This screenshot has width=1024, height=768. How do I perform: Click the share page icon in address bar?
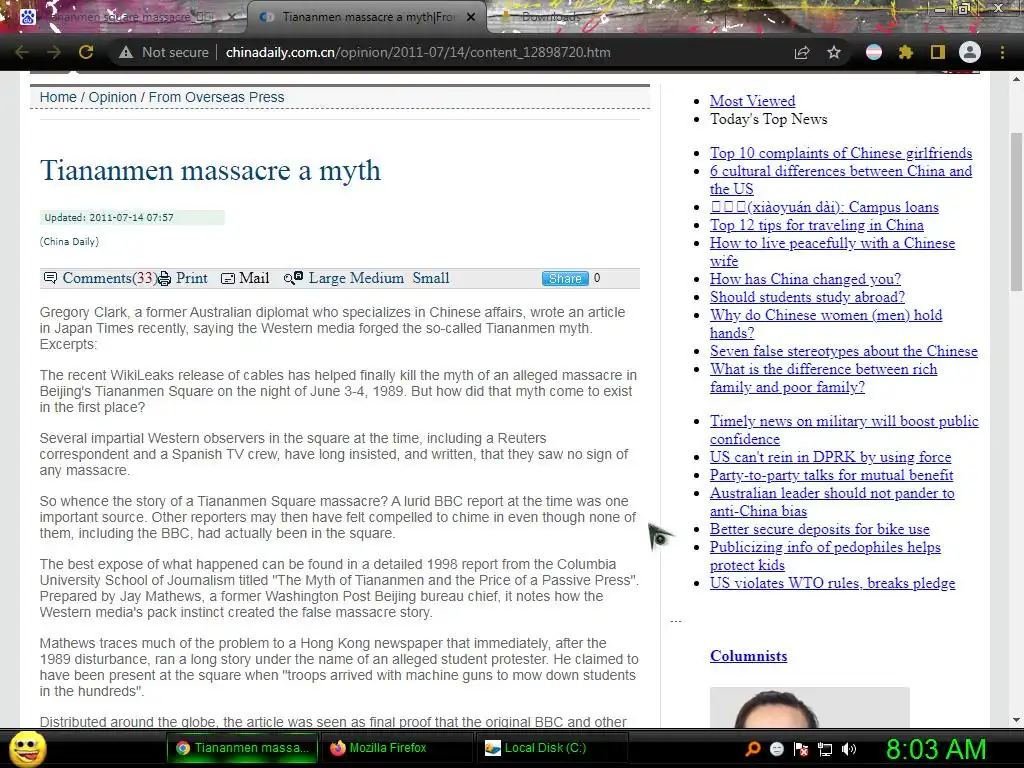802,52
